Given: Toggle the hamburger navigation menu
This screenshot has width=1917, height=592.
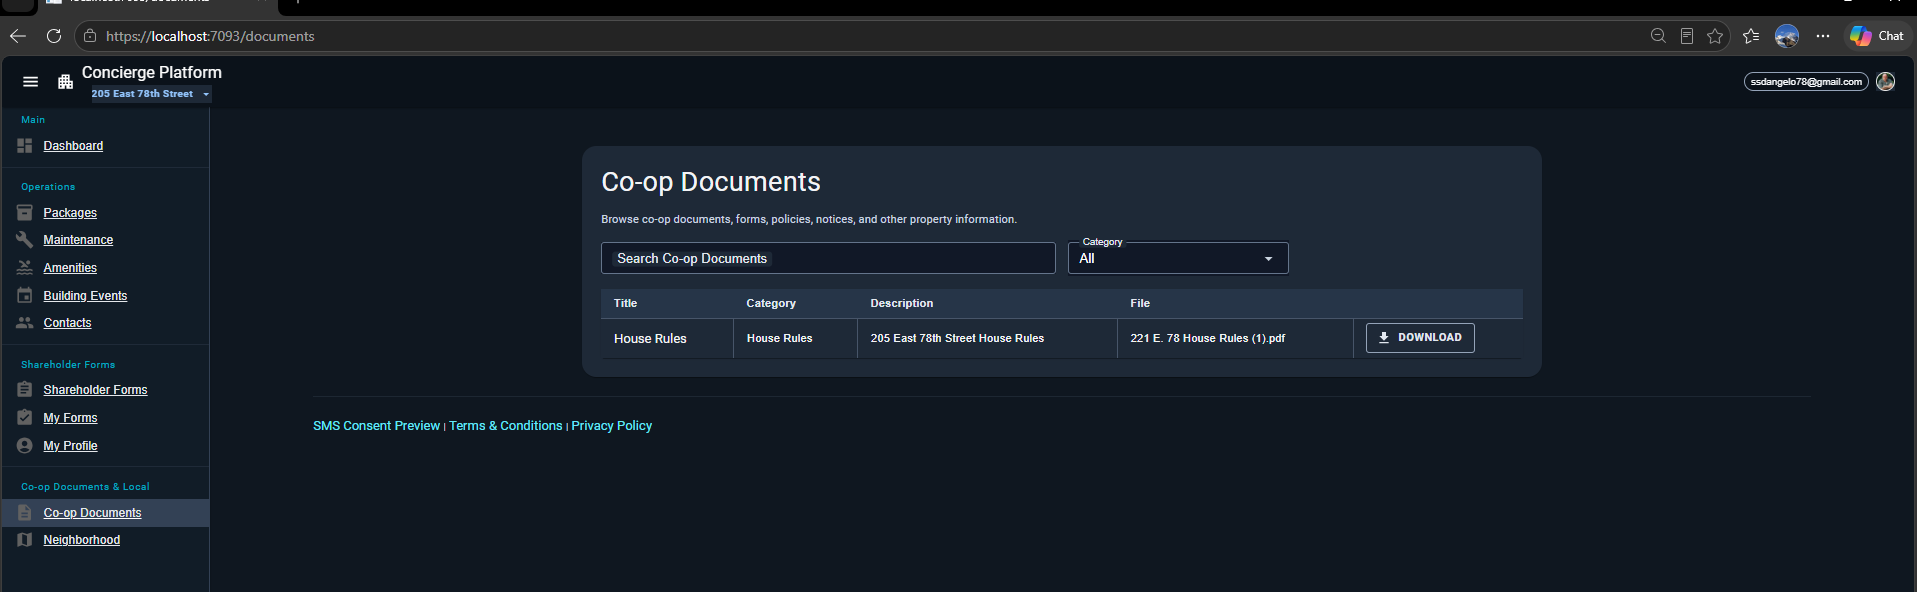Looking at the screenshot, I should [x=30, y=82].
